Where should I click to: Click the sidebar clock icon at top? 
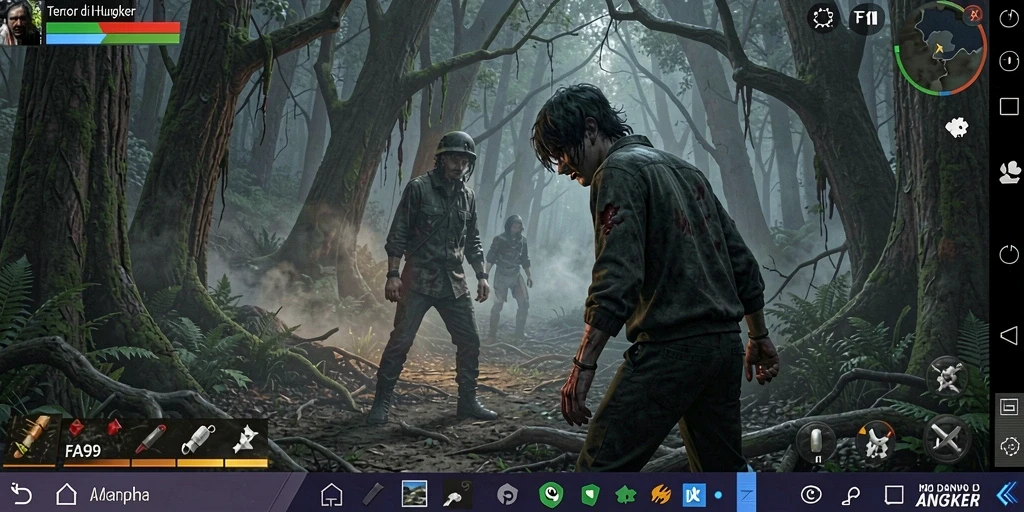coord(1009,18)
